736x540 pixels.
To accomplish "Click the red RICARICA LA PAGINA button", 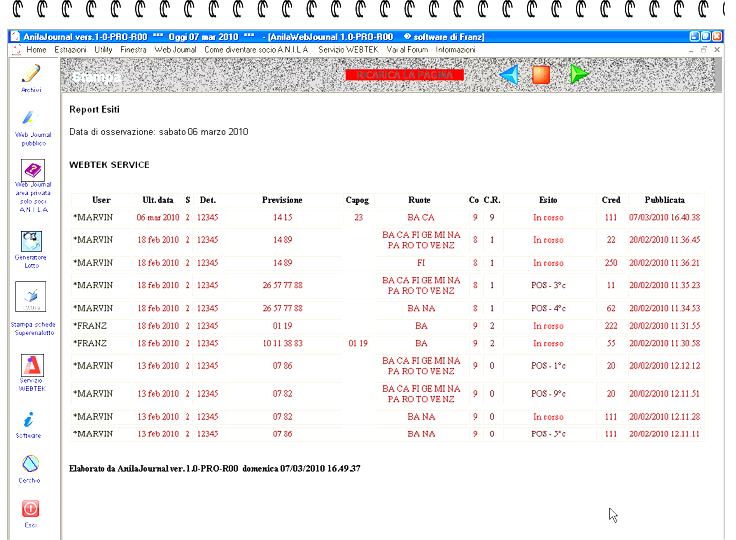I will [x=404, y=75].
